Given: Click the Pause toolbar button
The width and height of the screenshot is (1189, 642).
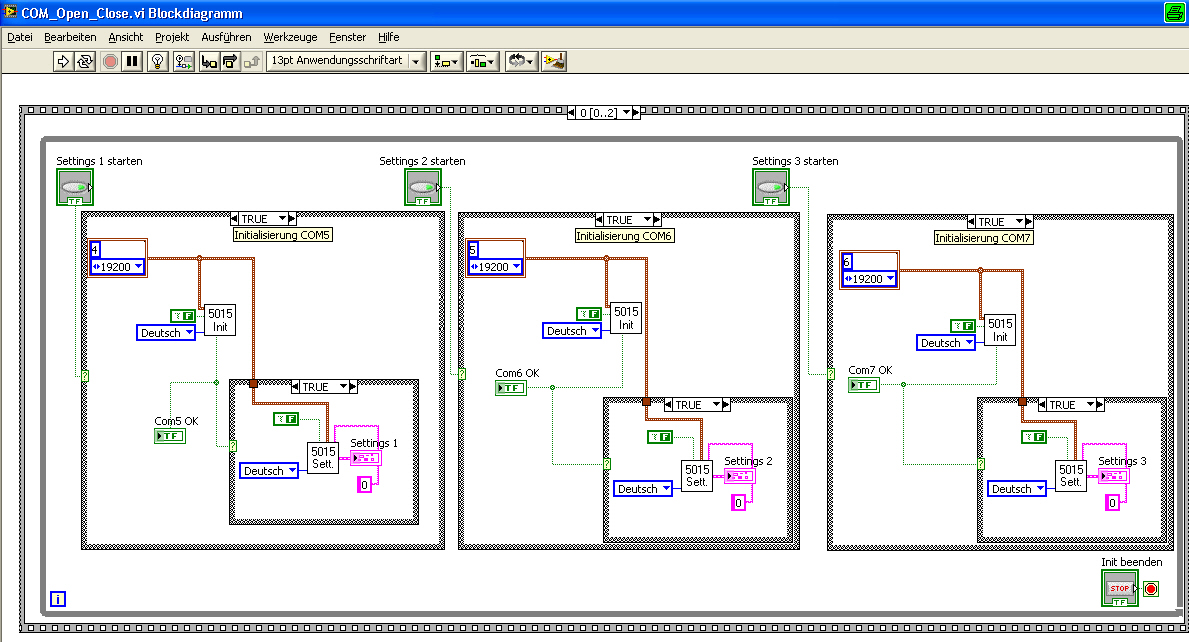Looking at the screenshot, I should tap(132, 61).
